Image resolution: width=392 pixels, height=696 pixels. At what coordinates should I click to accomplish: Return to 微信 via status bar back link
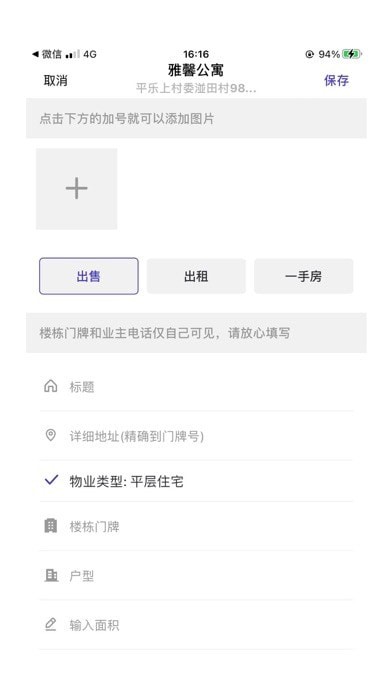[x=47, y=54]
